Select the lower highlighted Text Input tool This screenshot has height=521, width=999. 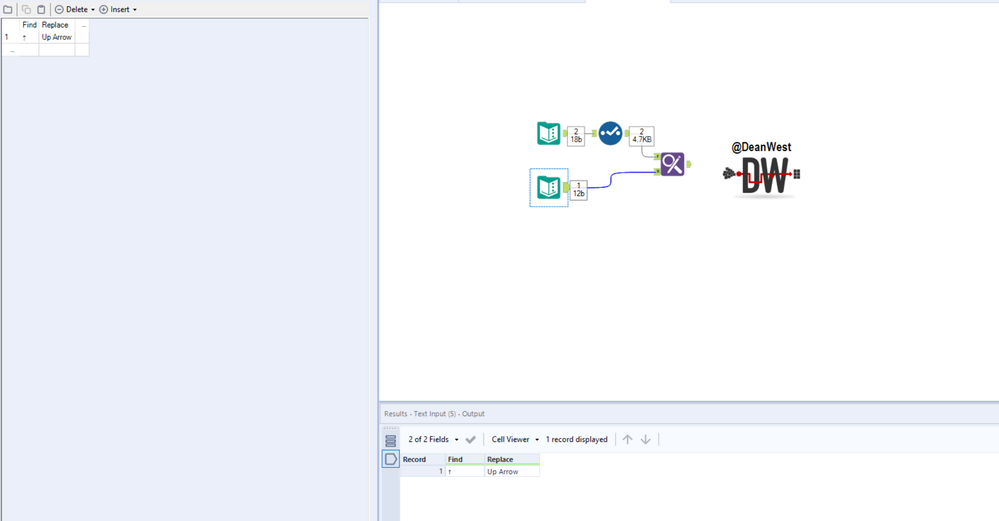pyautogui.click(x=549, y=187)
